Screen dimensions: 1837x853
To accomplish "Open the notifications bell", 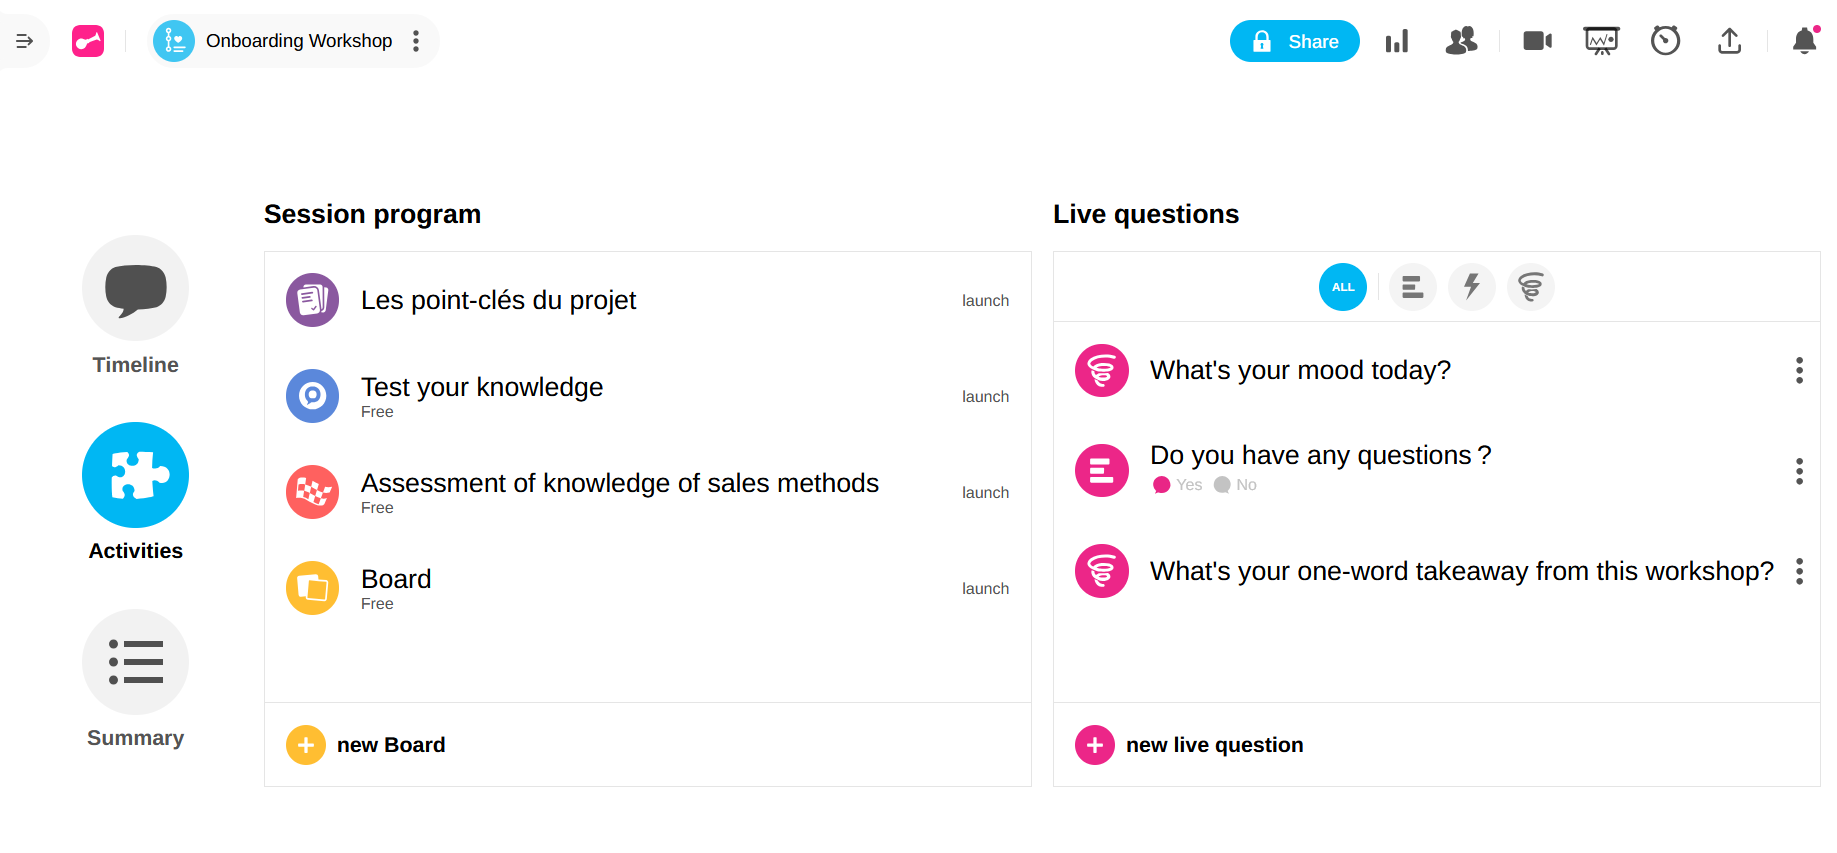I will point(1804,41).
